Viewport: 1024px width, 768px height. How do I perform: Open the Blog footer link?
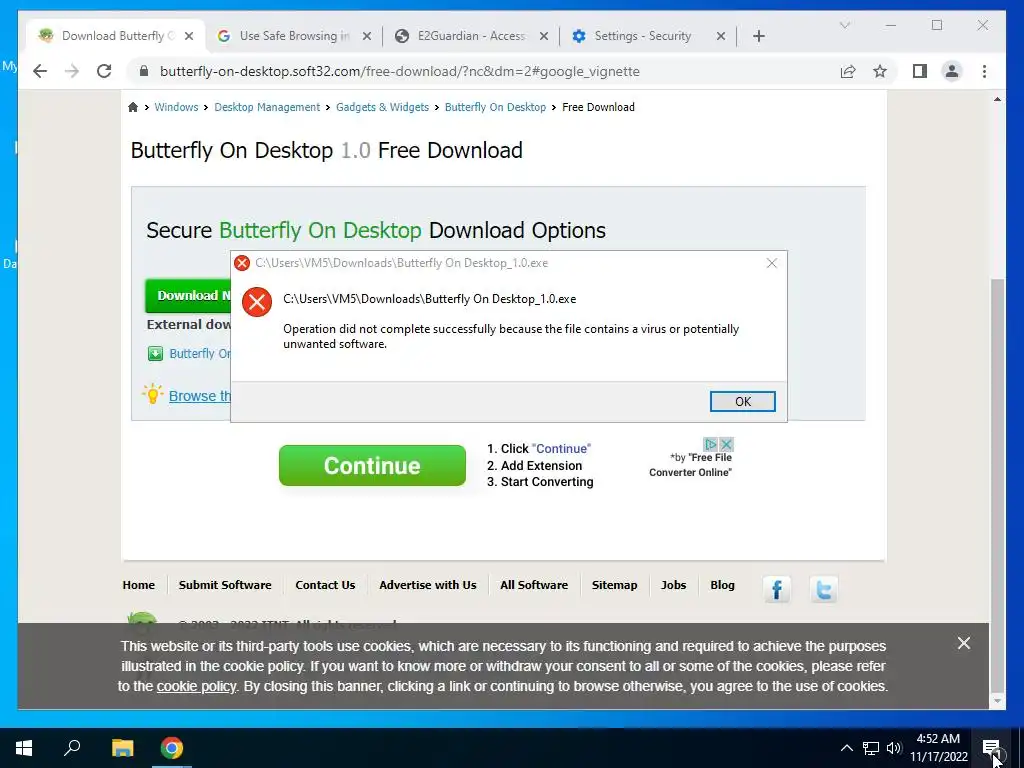tap(722, 585)
